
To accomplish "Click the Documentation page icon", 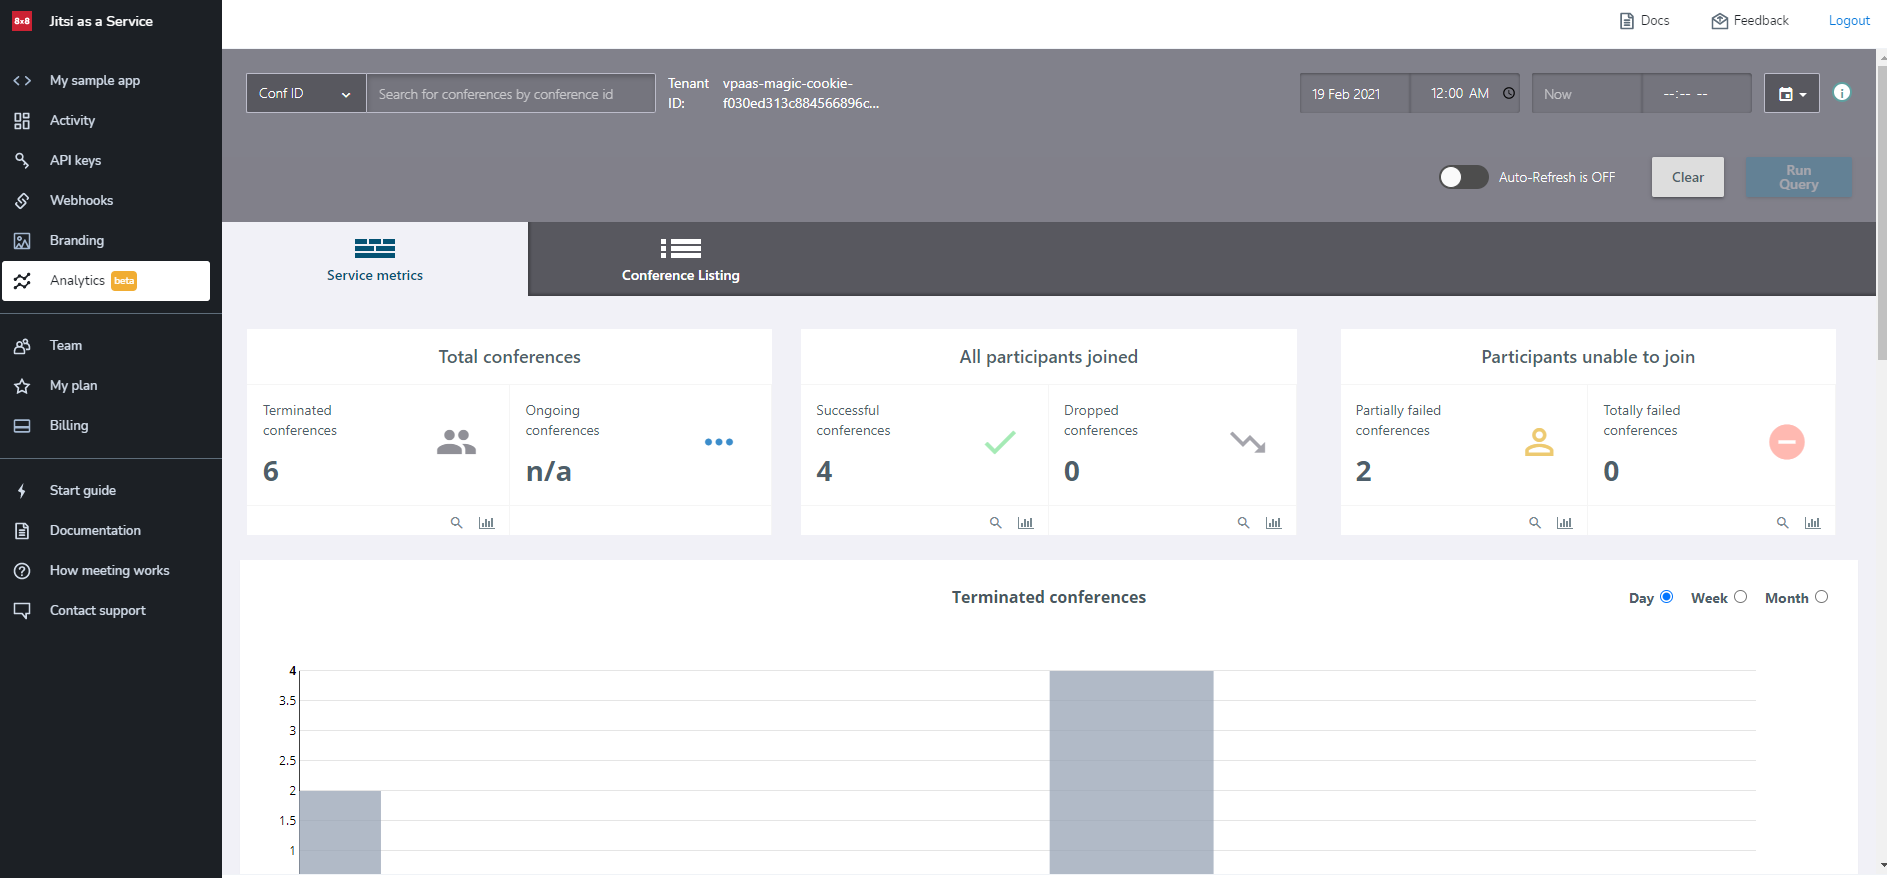I will [x=22, y=531].
